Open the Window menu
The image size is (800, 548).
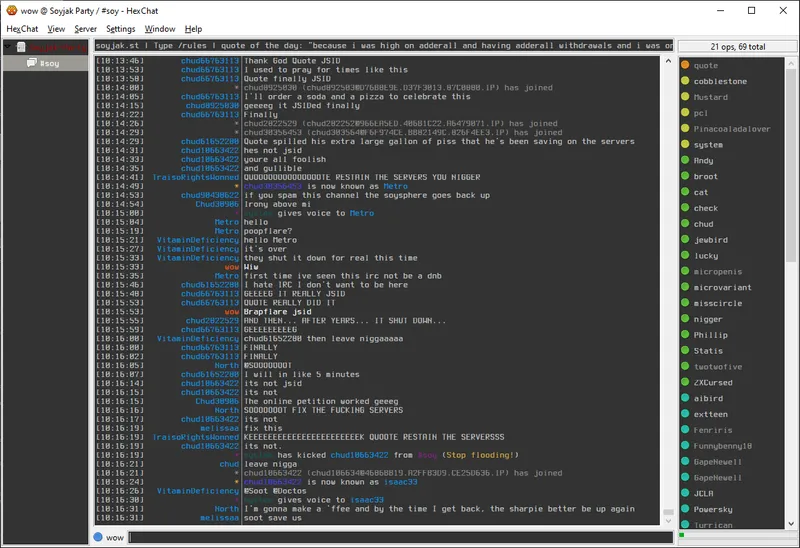click(160, 29)
